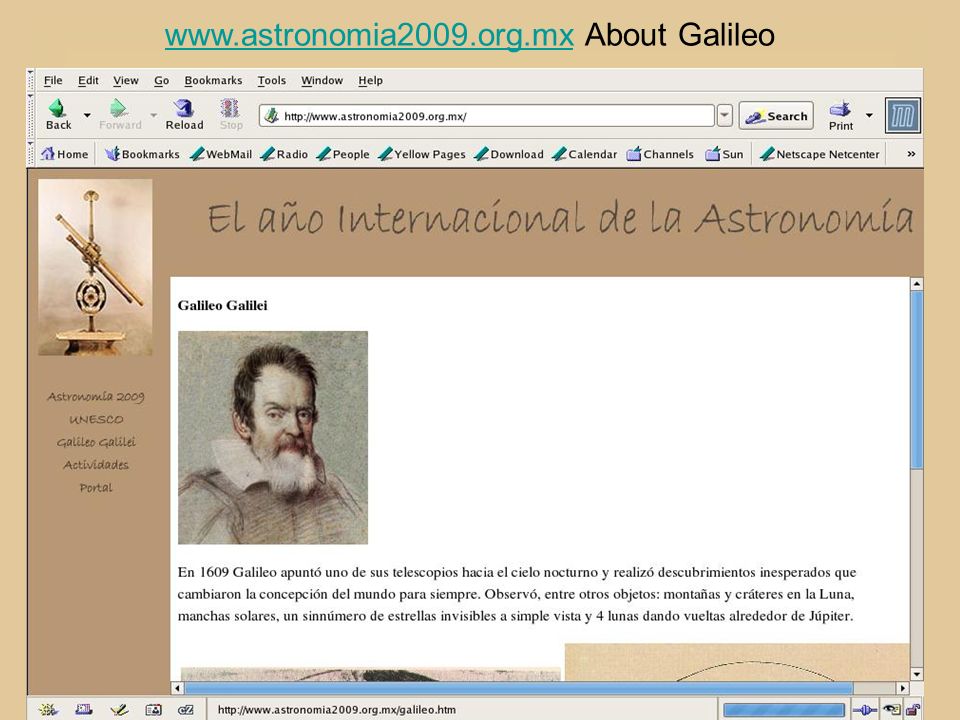Click the page proxy icon in URL bar
The height and width of the screenshot is (720, 960).
point(272,116)
